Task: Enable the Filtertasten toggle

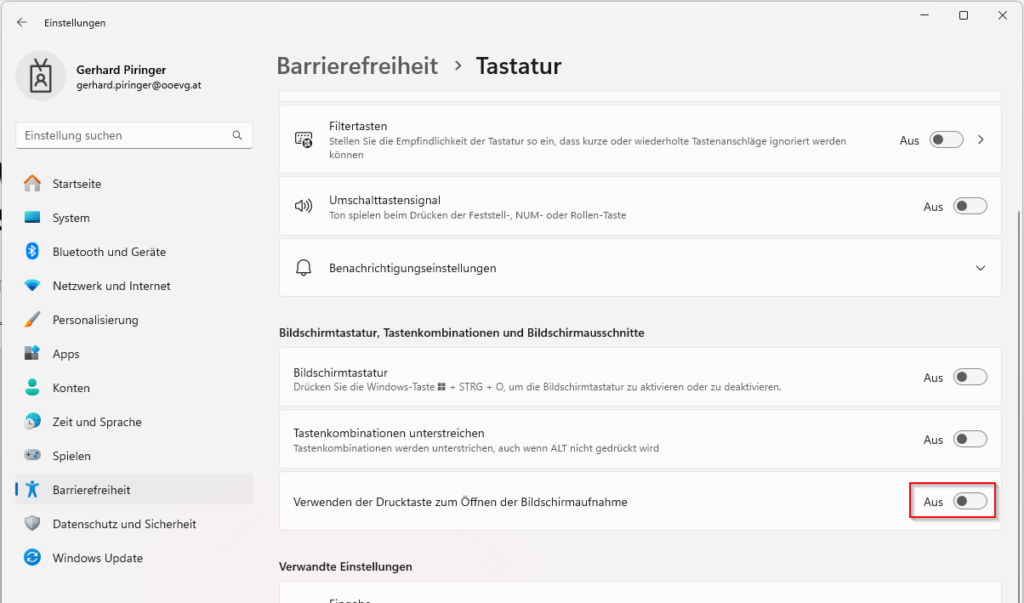Action: pos(946,141)
